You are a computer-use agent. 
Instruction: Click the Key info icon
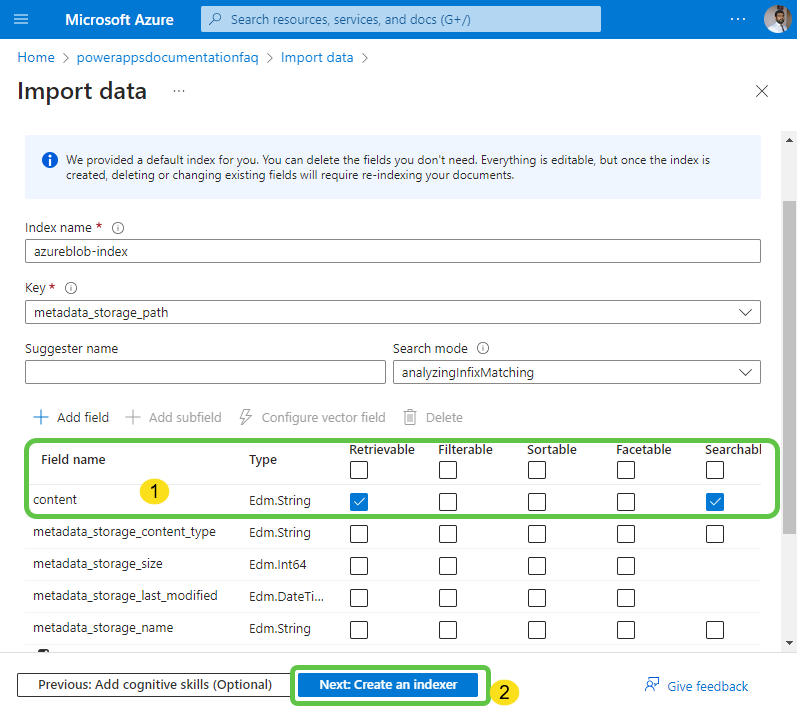pos(71,288)
